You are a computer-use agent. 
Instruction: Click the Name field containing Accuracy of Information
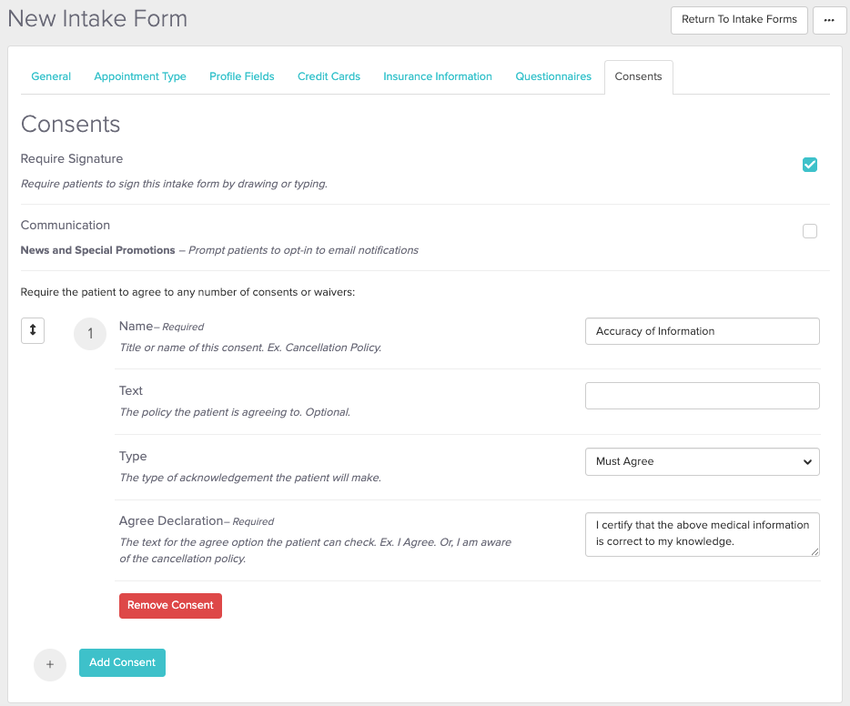(702, 331)
